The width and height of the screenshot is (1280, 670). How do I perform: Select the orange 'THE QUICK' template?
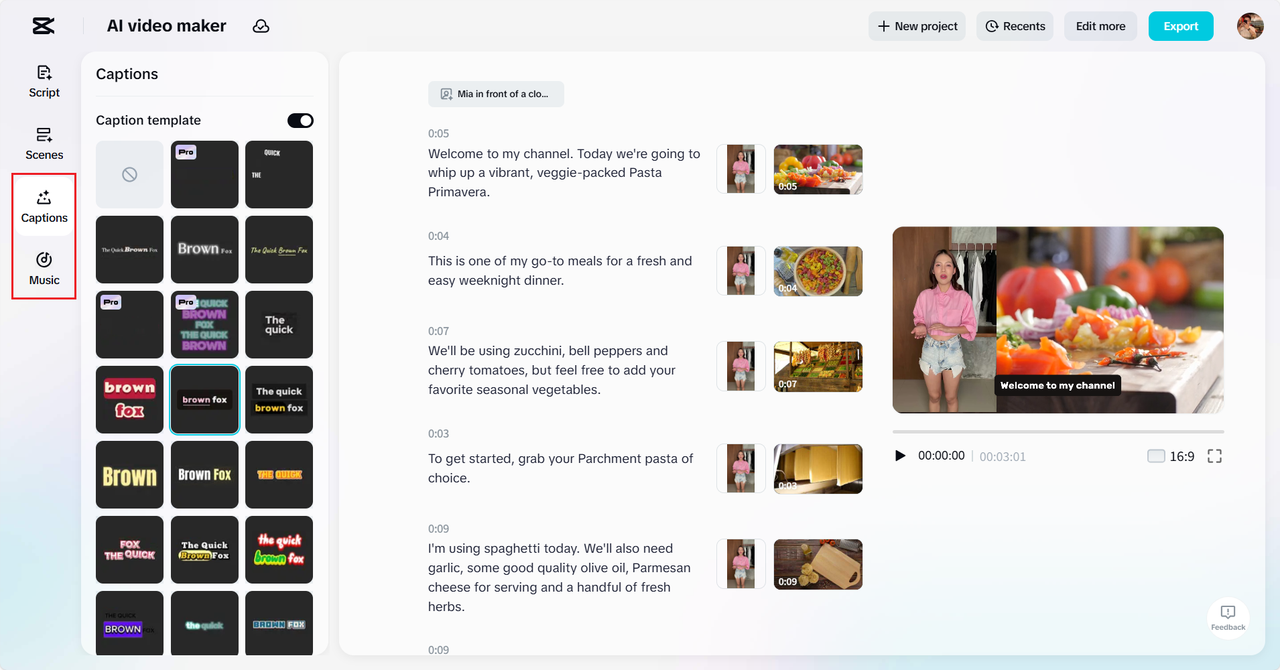[279, 475]
